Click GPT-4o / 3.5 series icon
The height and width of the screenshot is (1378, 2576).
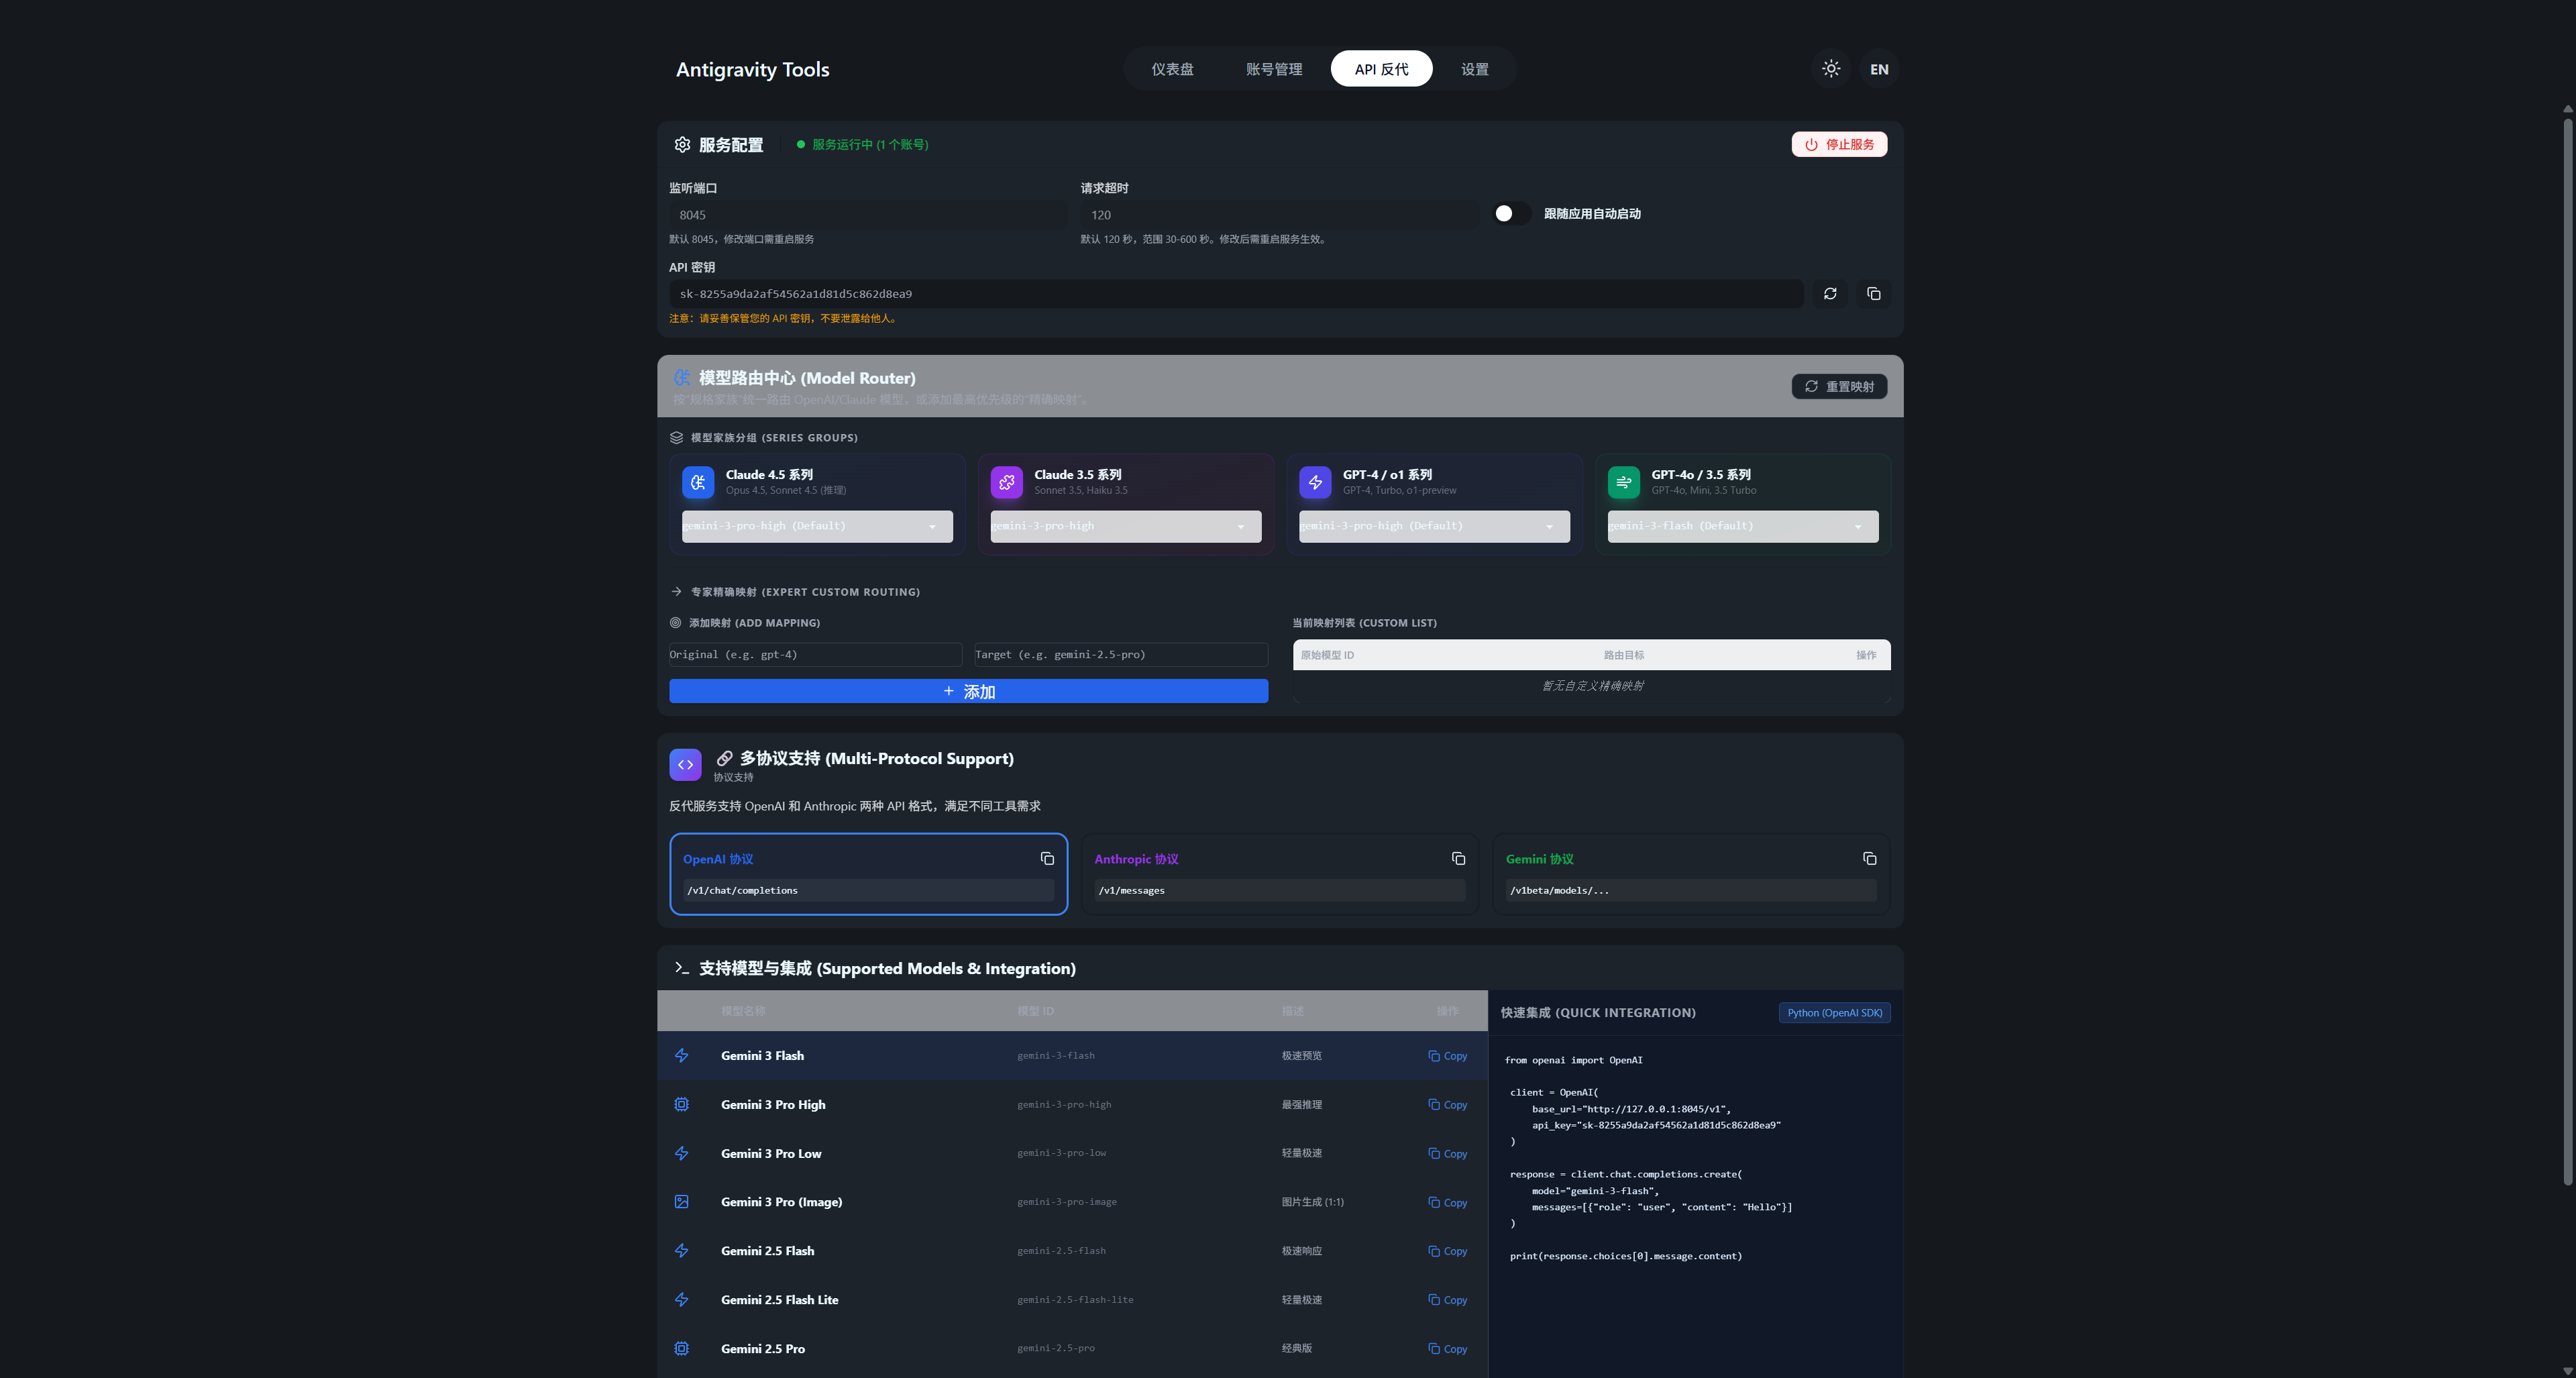(1623, 482)
